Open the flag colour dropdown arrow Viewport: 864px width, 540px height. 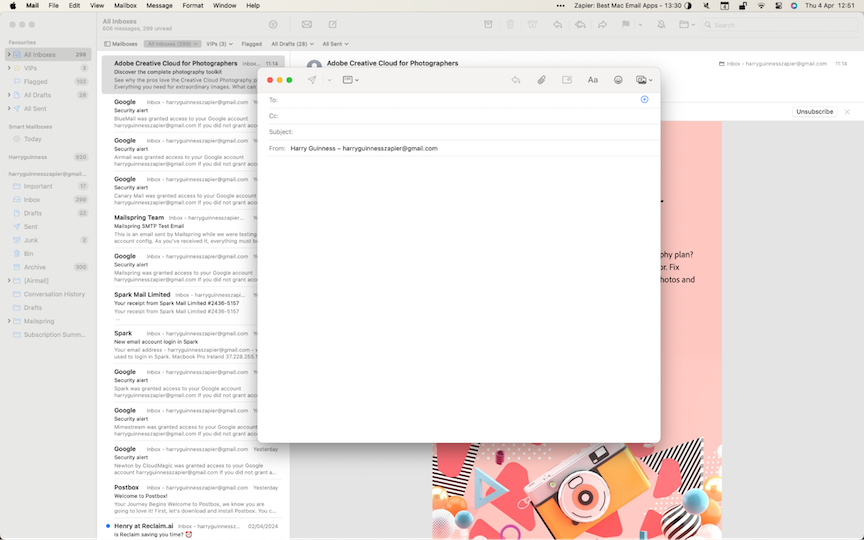[x=640, y=25]
